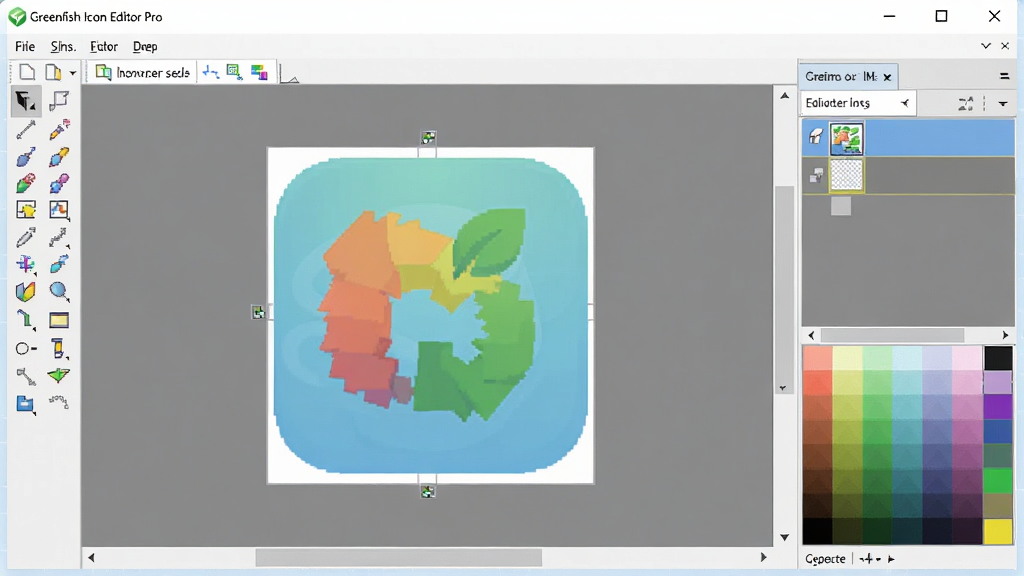Viewport: 1024px width, 576px height.
Task: Open the File menu
Action: (x=25, y=46)
